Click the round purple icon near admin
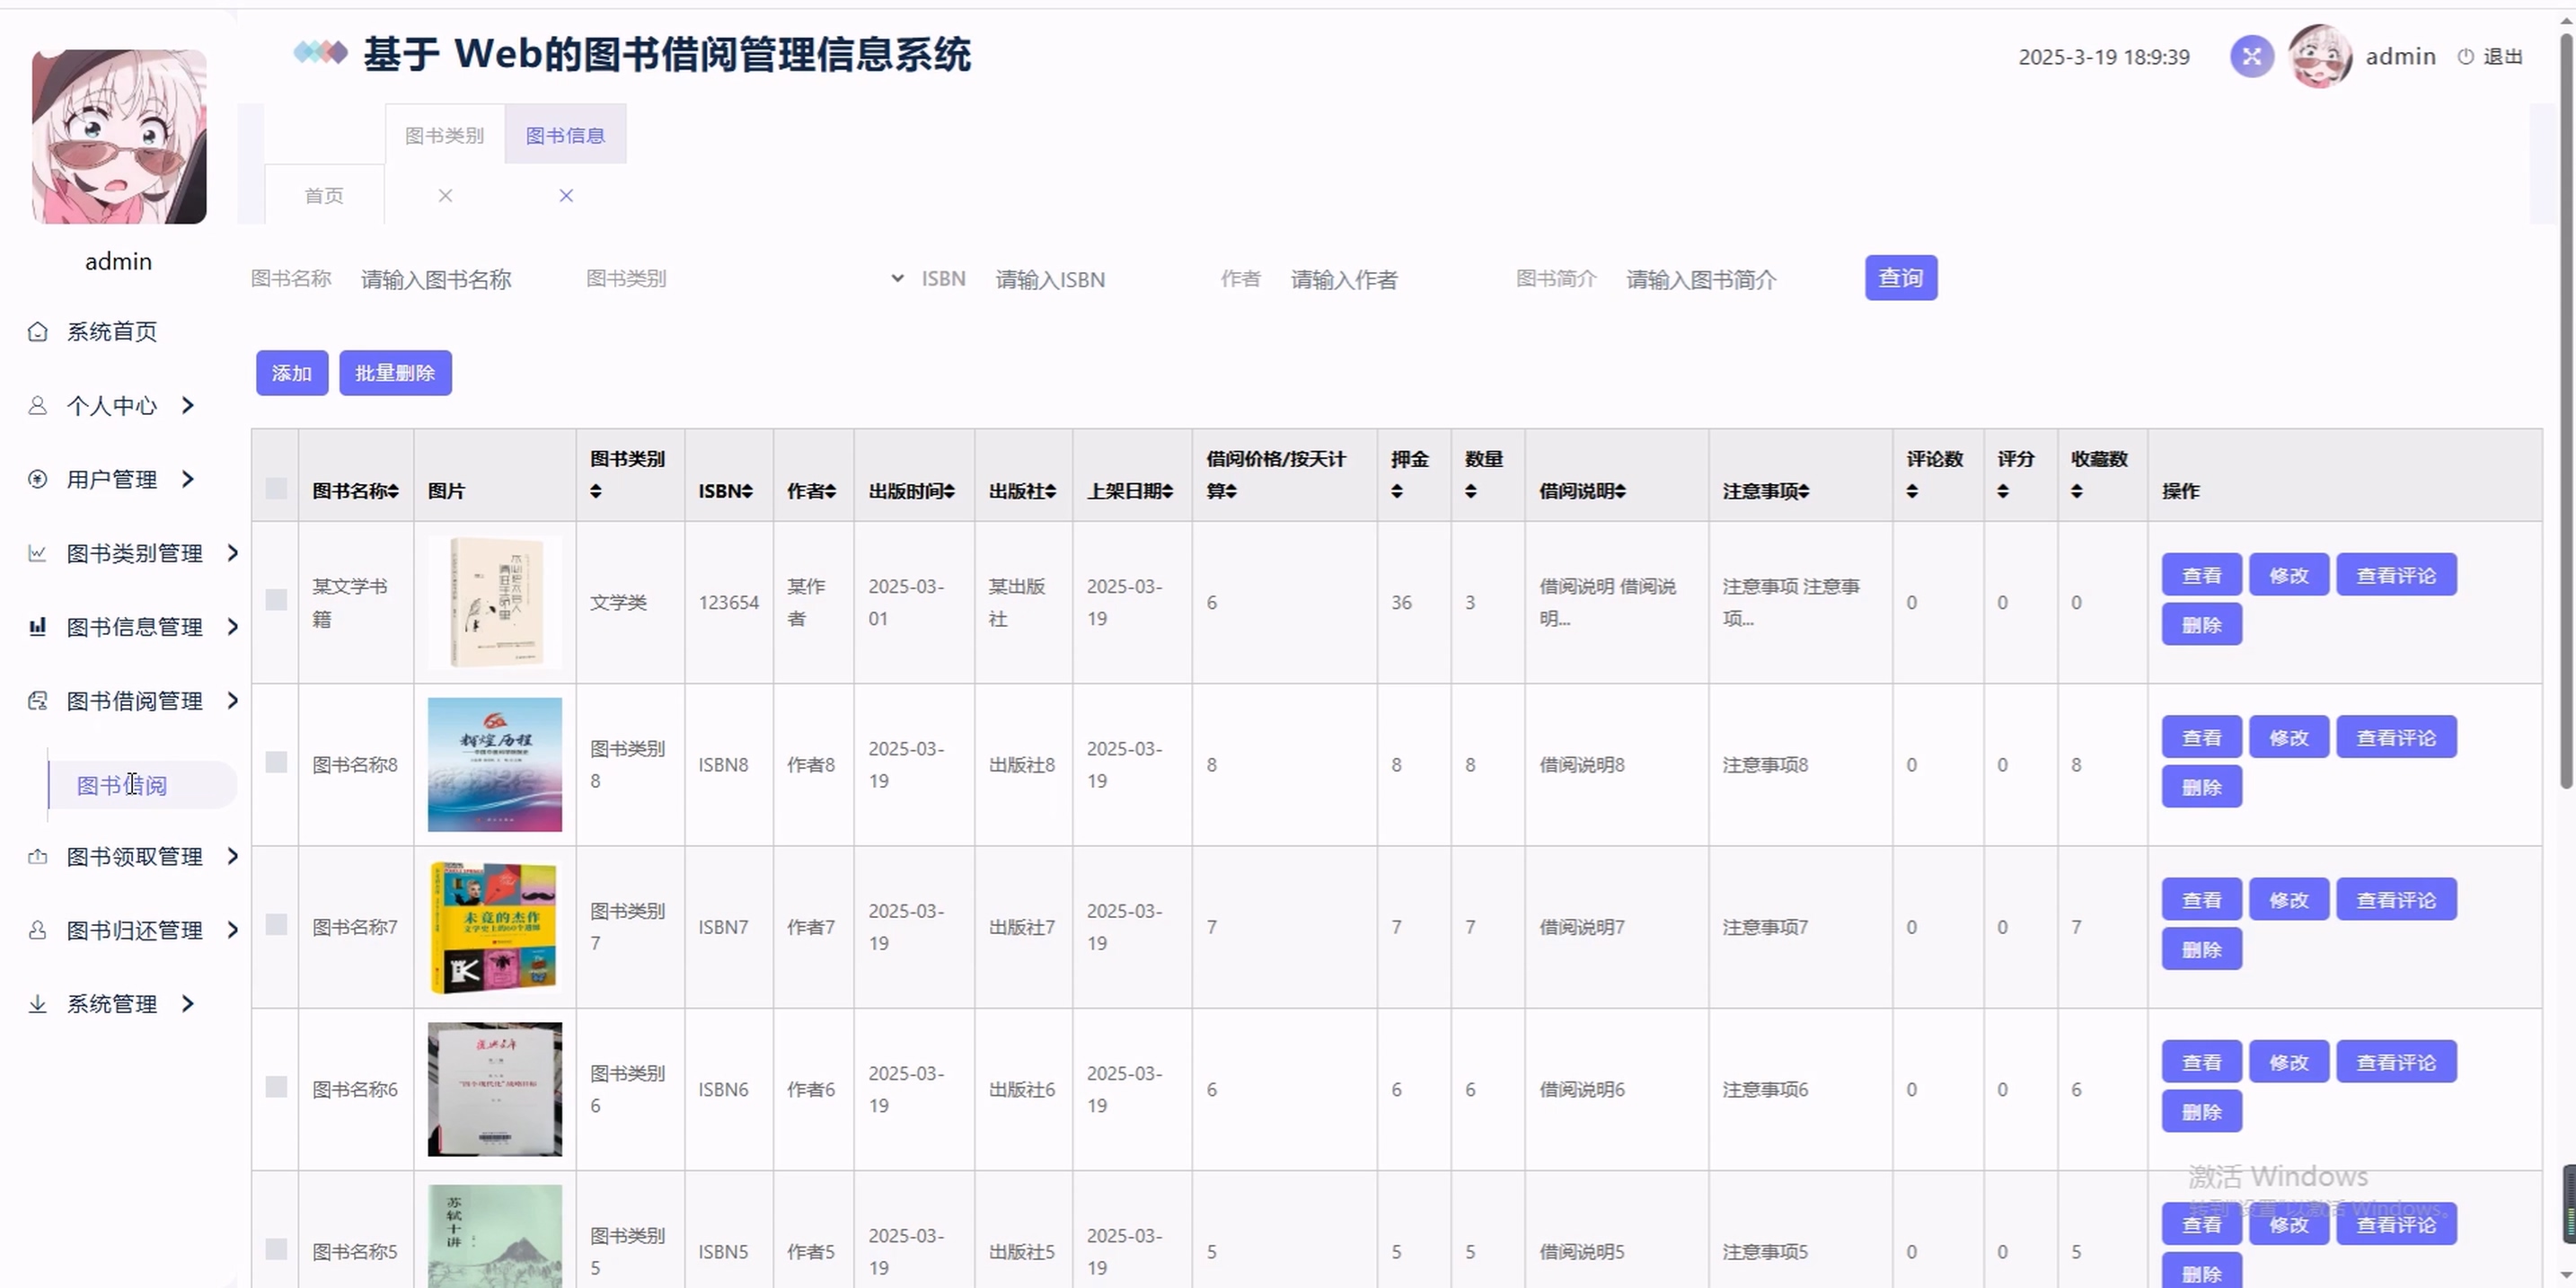Screen dimensions: 2576x1288 (x=2251, y=56)
